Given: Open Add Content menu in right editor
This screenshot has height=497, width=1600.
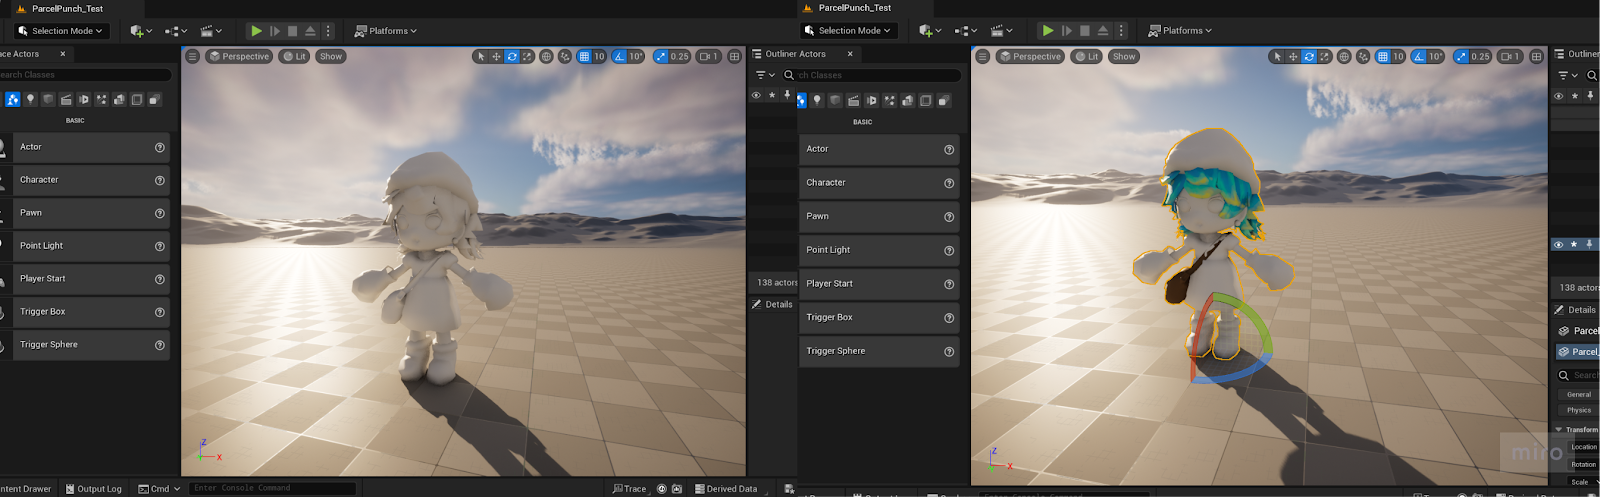Looking at the screenshot, I should 930,31.
